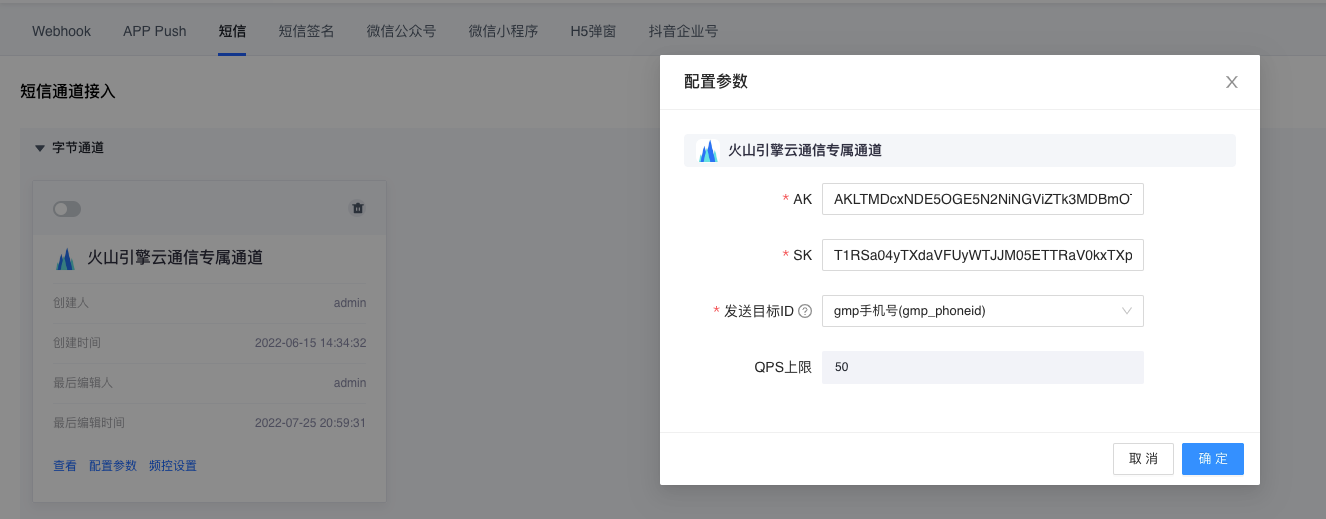Open 频控设置 link
The image size is (1326, 519).
coord(173,466)
